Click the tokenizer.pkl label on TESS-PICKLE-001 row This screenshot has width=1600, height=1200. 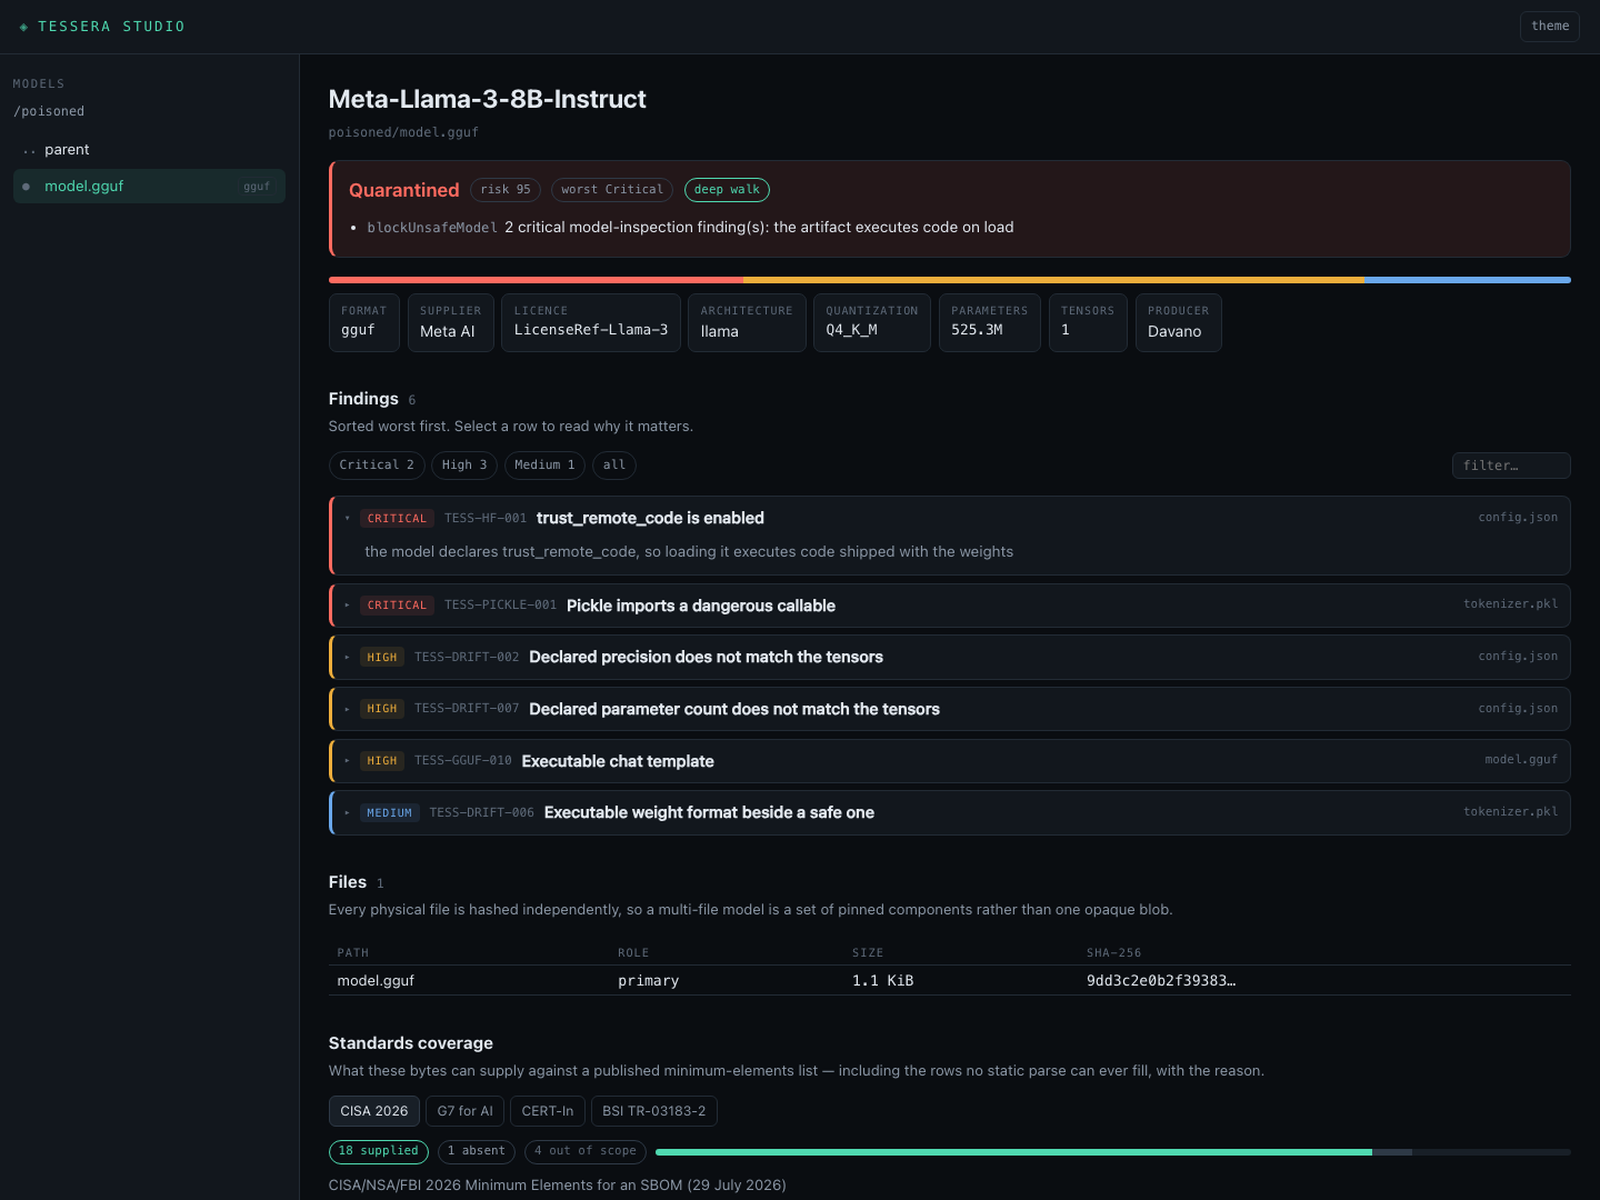[x=1510, y=604]
